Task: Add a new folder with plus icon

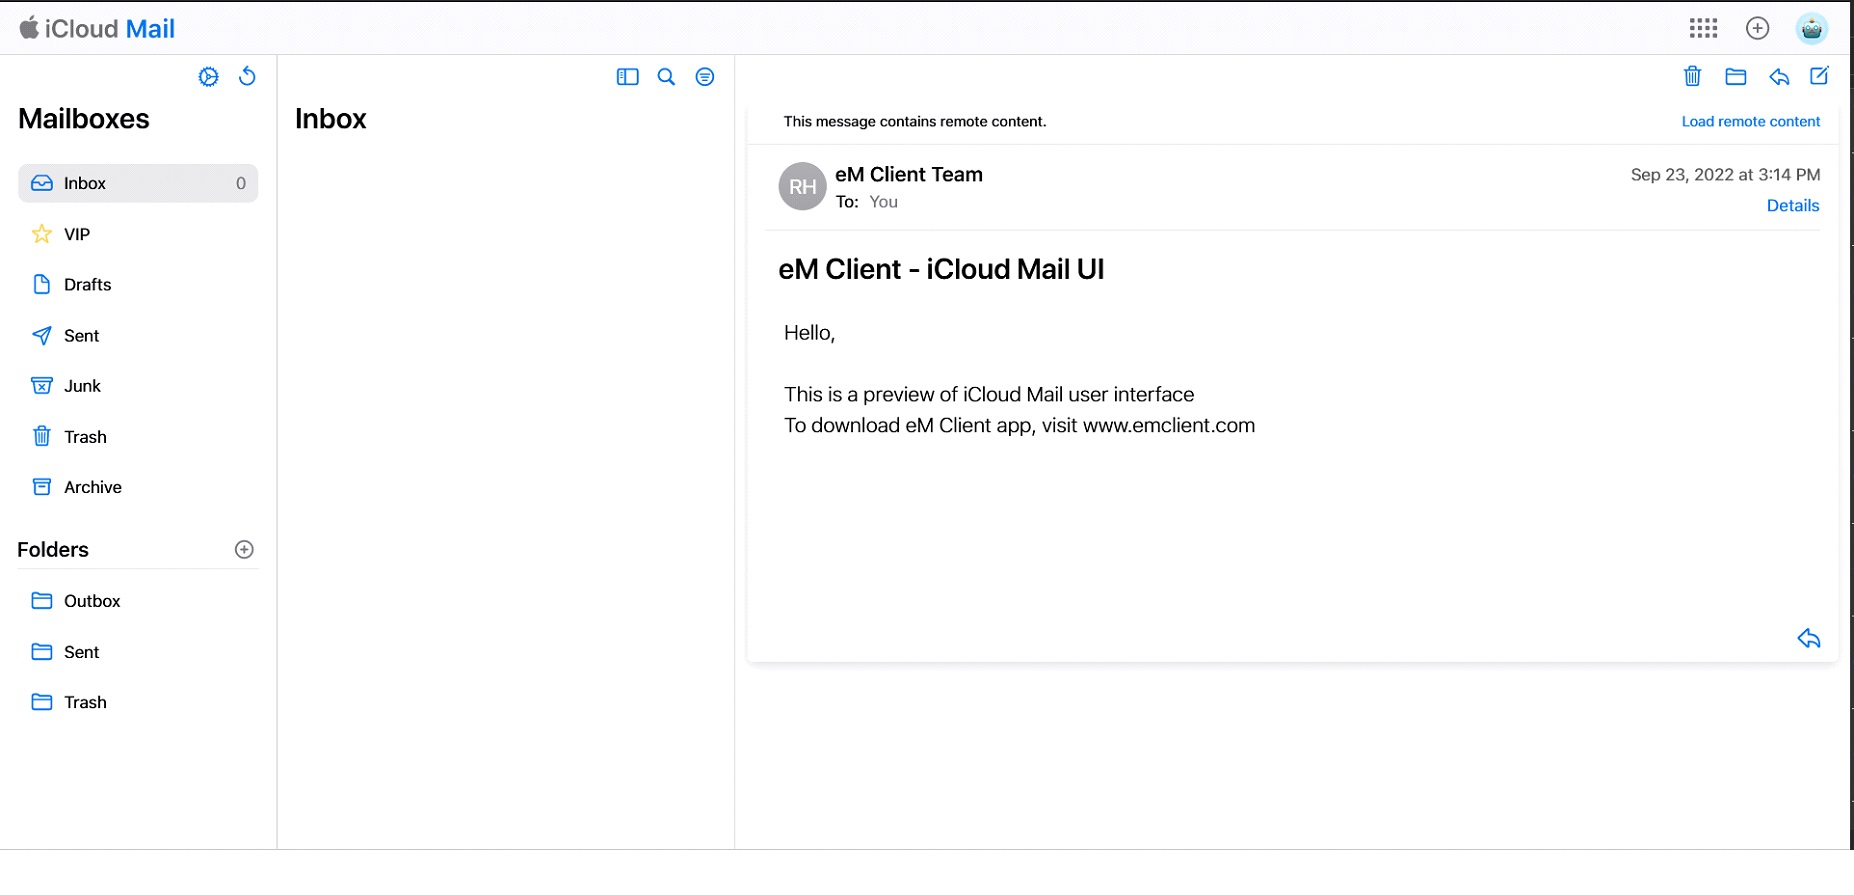Action: 244,549
